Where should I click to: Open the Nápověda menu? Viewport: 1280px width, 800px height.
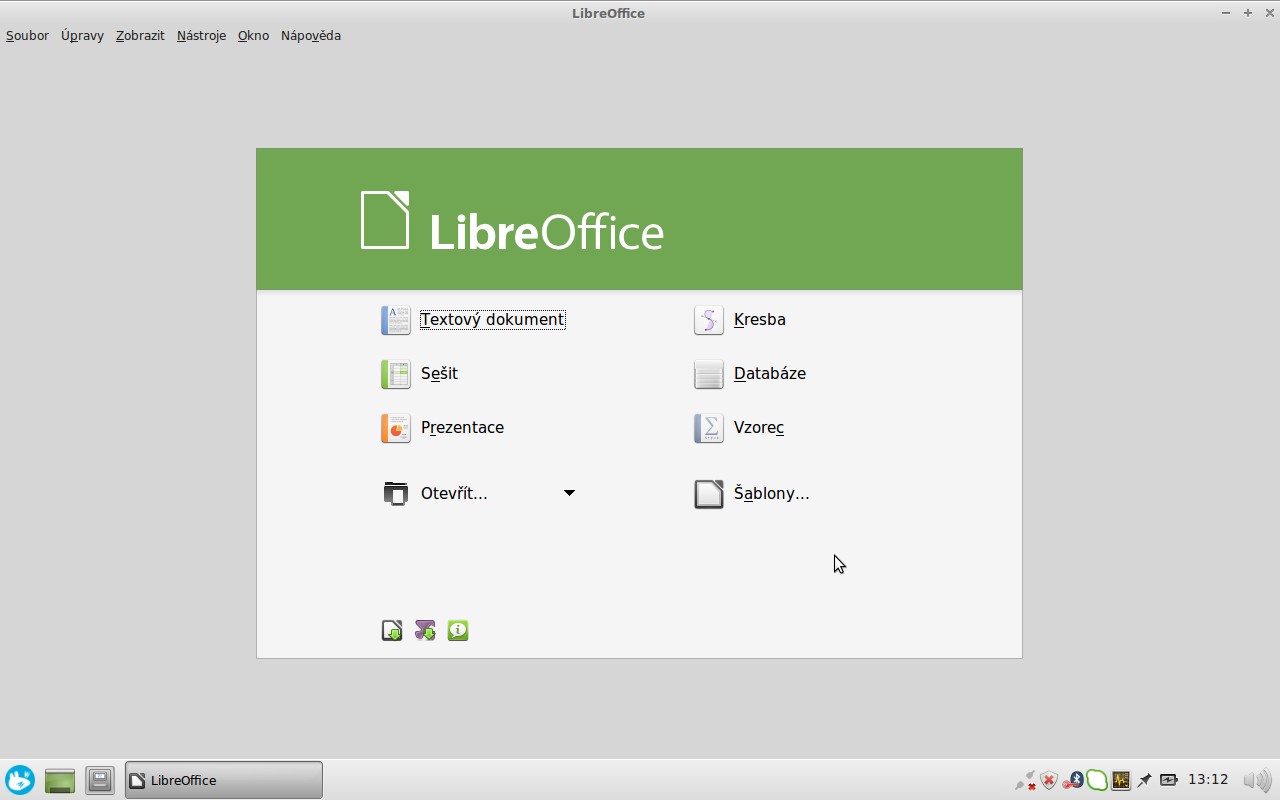[x=310, y=35]
